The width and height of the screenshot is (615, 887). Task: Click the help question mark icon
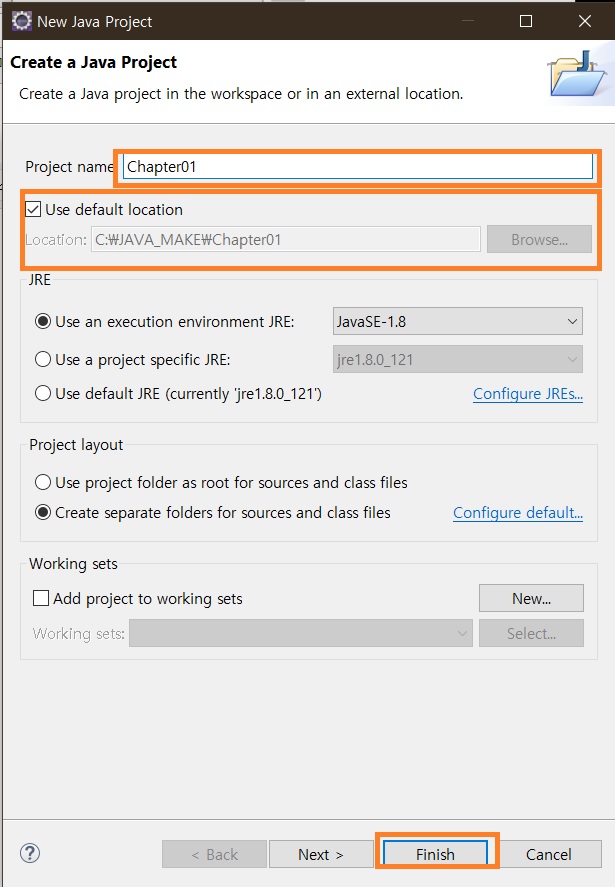point(30,853)
